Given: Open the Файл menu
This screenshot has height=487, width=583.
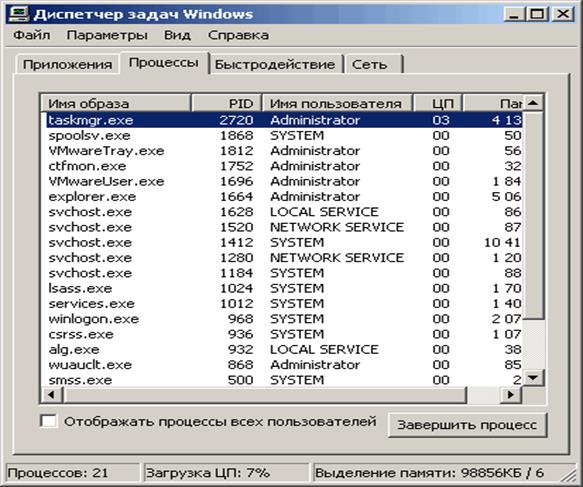Looking at the screenshot, I should coord(32,35).
